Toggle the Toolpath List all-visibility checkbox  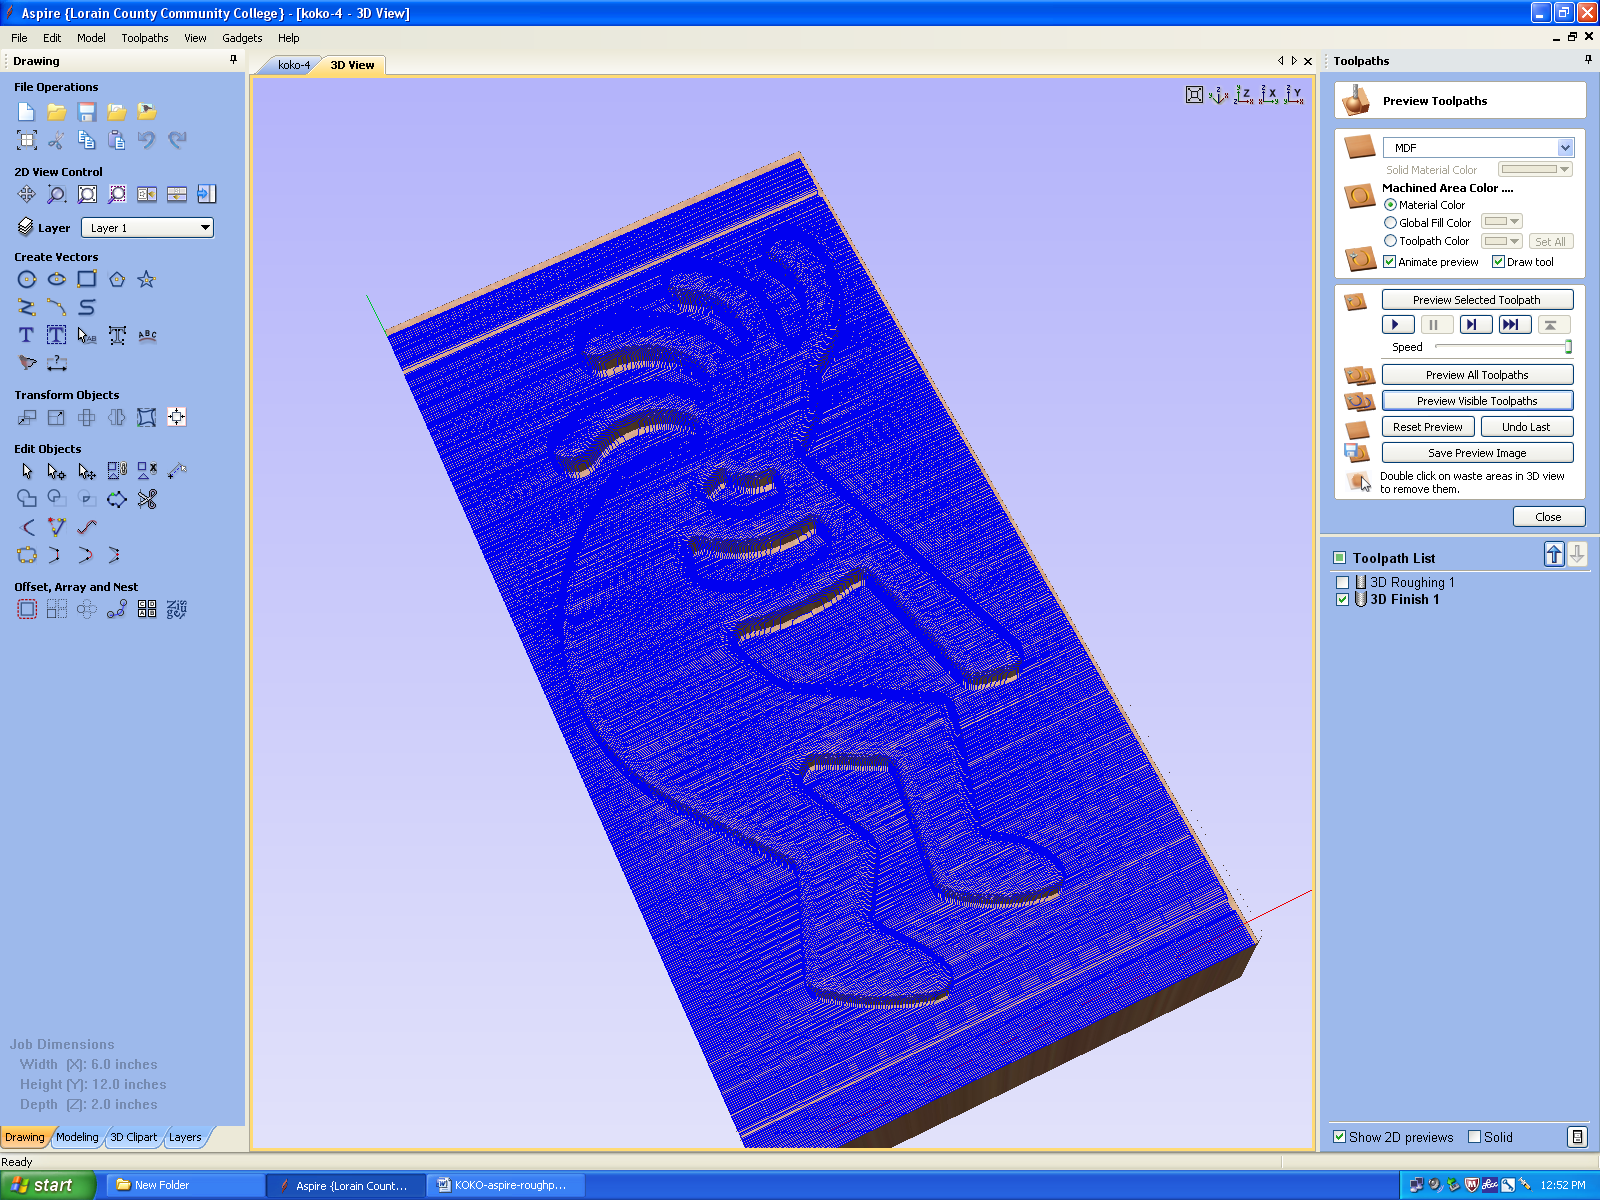(x=1340, y=558)
